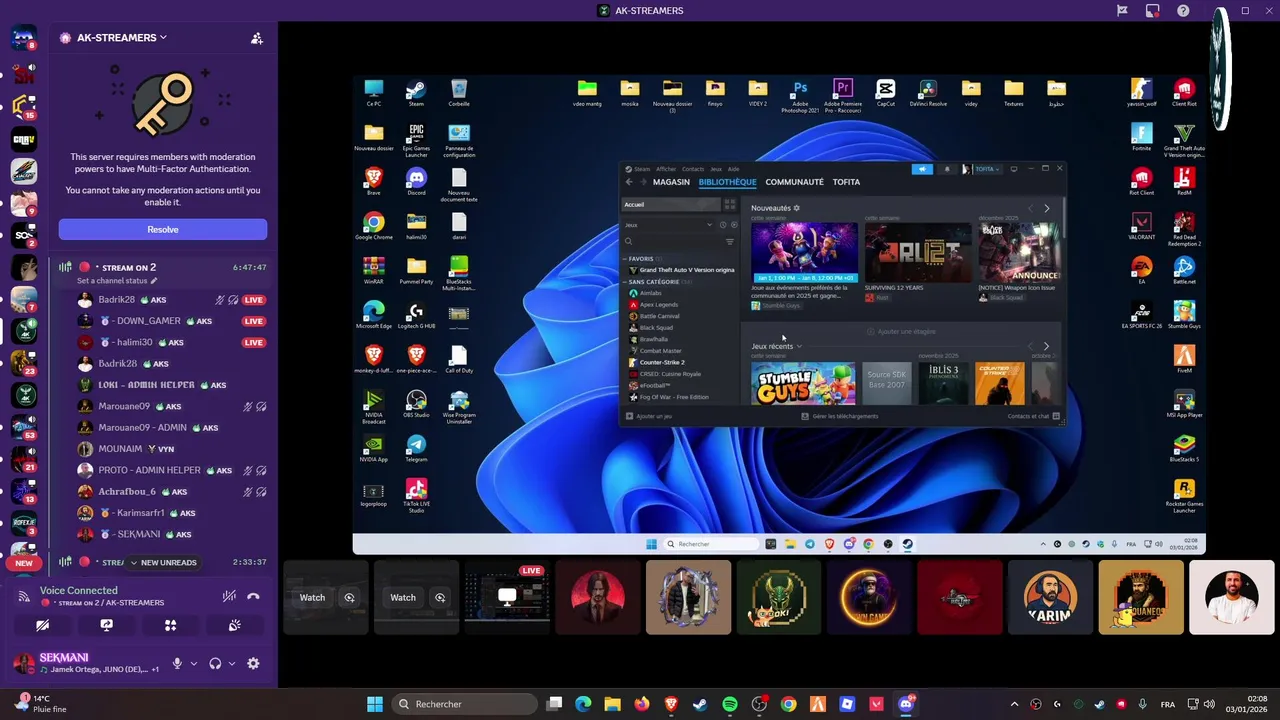The image size is (1280, 720).
Task: Edit 'Set a channel status' pencil
Action: tap(154, 281)
